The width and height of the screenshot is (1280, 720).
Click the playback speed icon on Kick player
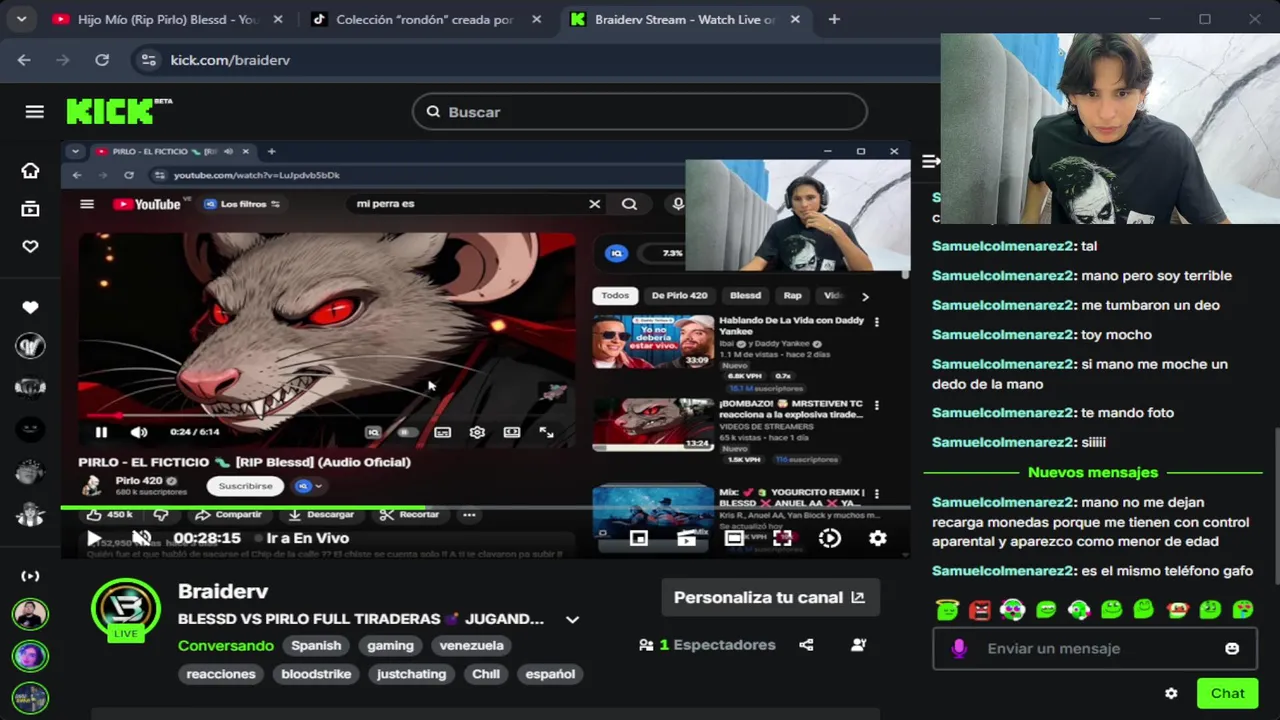pyautogui.click(x=830, y=538)
